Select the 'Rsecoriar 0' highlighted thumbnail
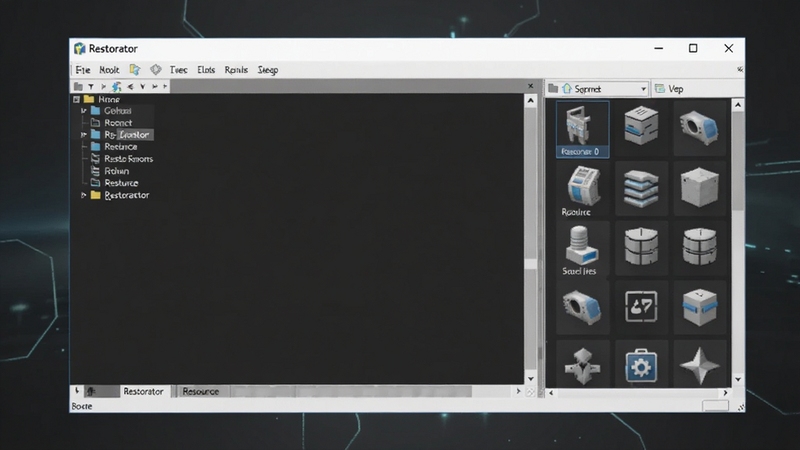Viewport: 800px width, 450px height. coord(582,129)
